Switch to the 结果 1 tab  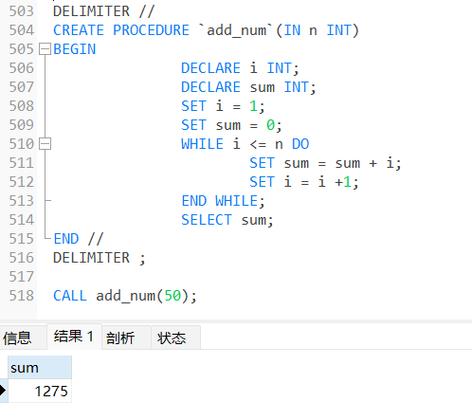pyautogui.click(x=74, y=336)
